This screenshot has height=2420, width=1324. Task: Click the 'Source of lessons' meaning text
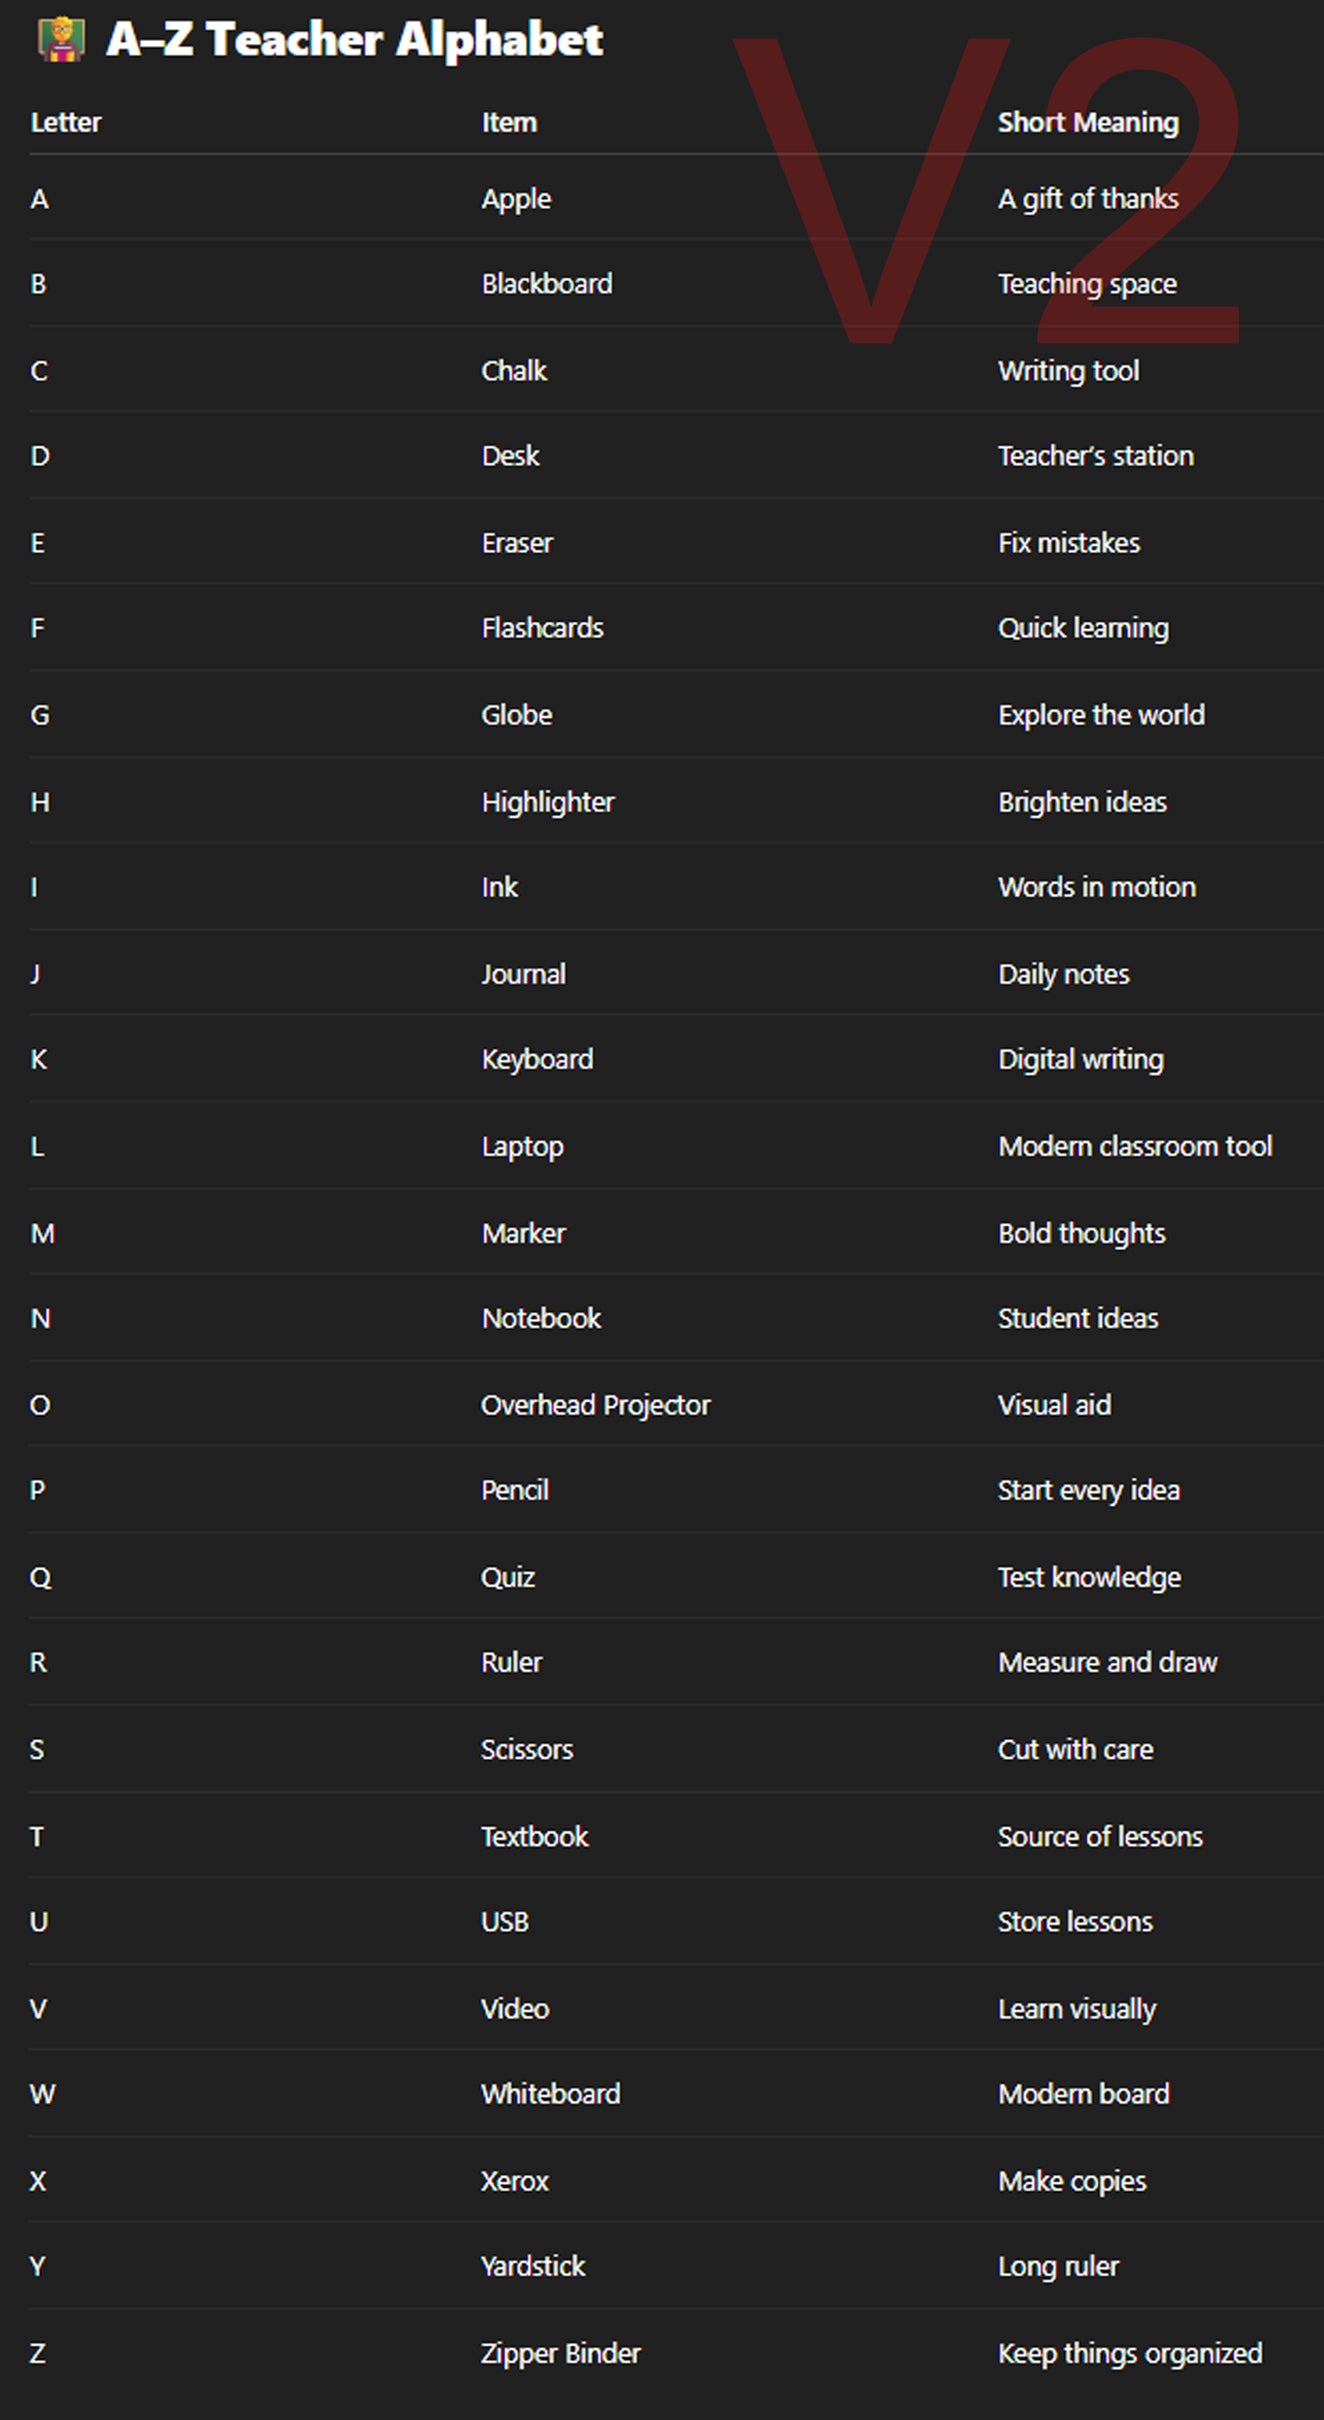[x=1100, y=1836]
